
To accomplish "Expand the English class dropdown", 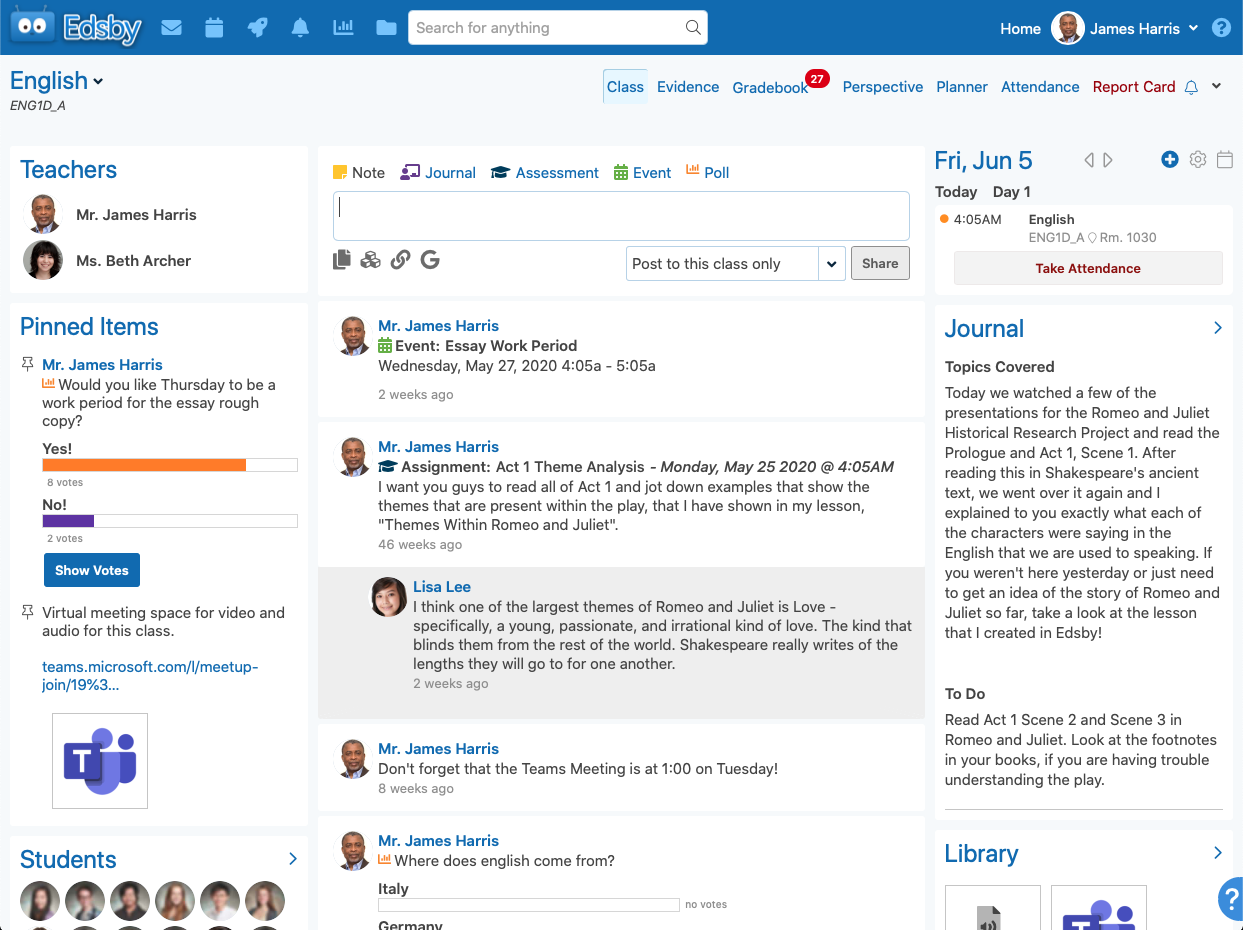I will coord(98,82).
